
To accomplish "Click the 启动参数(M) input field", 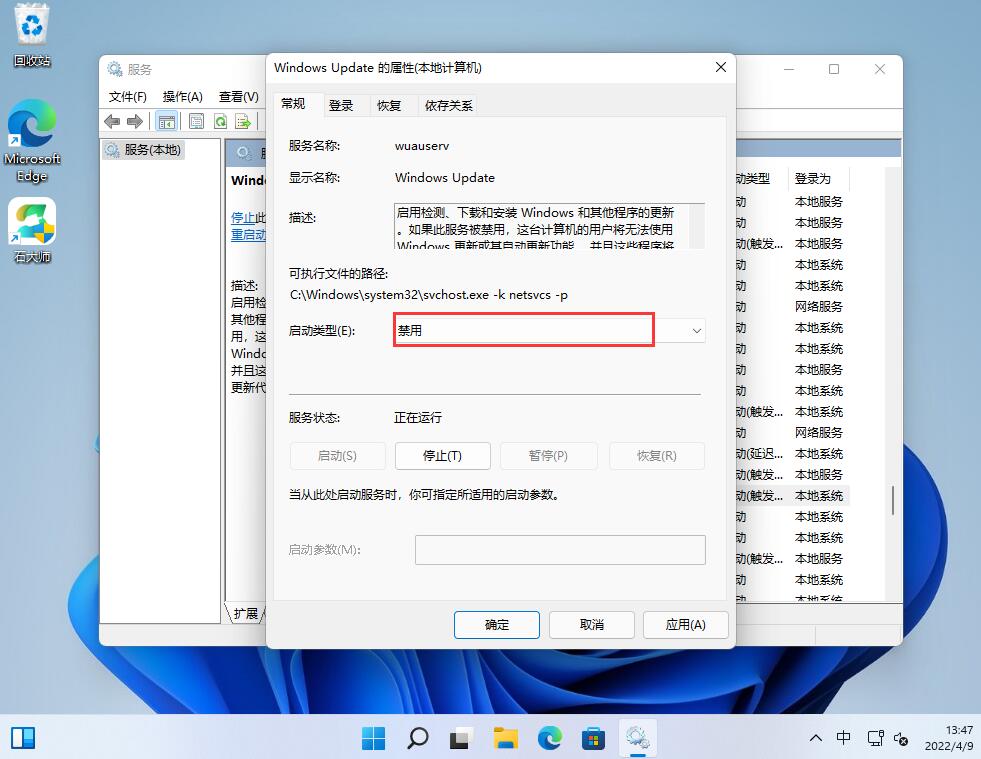I will click(x=559, y=549).
